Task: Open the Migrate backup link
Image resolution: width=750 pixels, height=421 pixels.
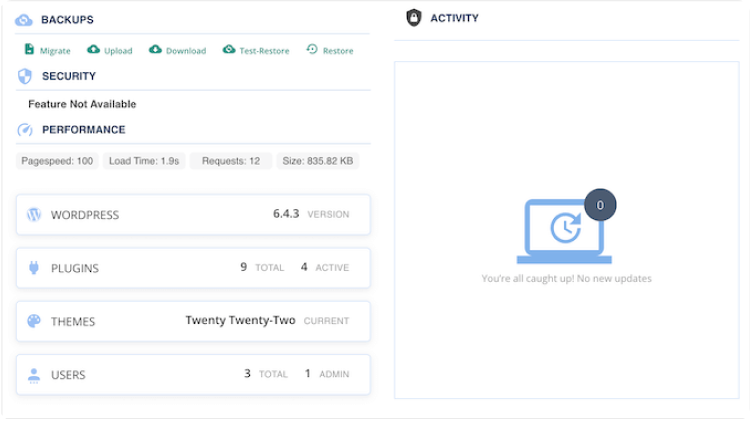Action: [x=54, y=50]
